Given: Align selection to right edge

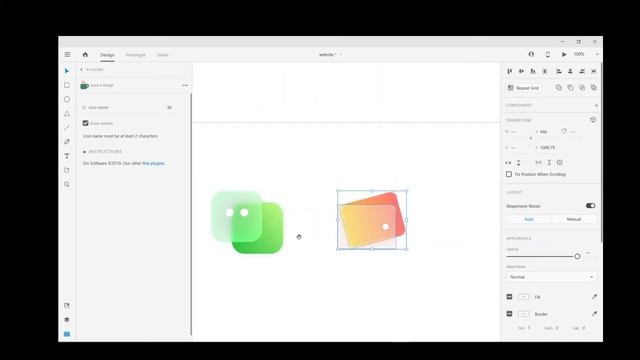Looking at the screenshot, I should pos(582,71).
